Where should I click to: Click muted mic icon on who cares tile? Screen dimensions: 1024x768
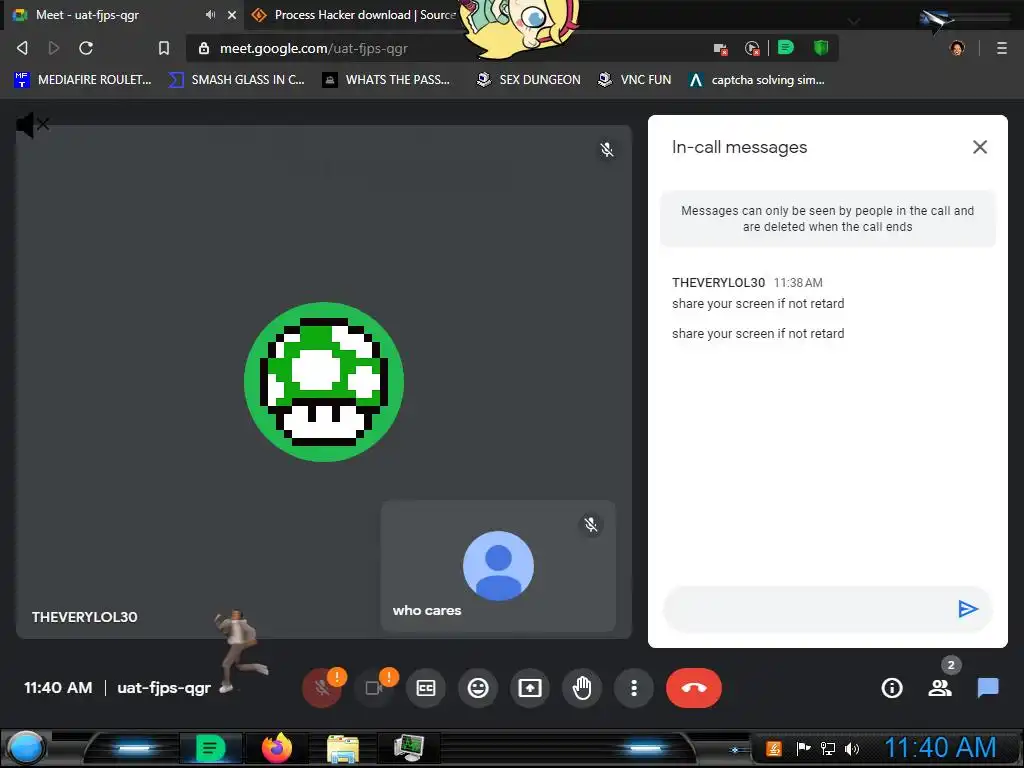pyautogui.click(x=591, y=524)
